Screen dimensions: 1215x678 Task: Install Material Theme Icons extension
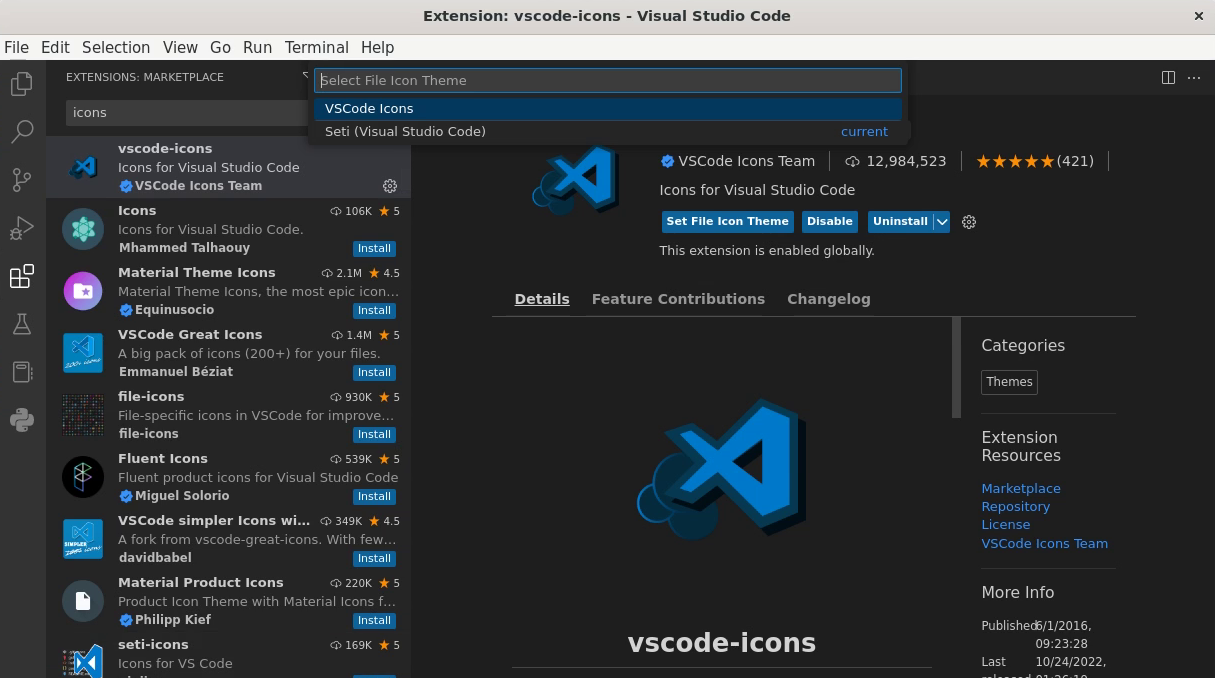[375, 311]
